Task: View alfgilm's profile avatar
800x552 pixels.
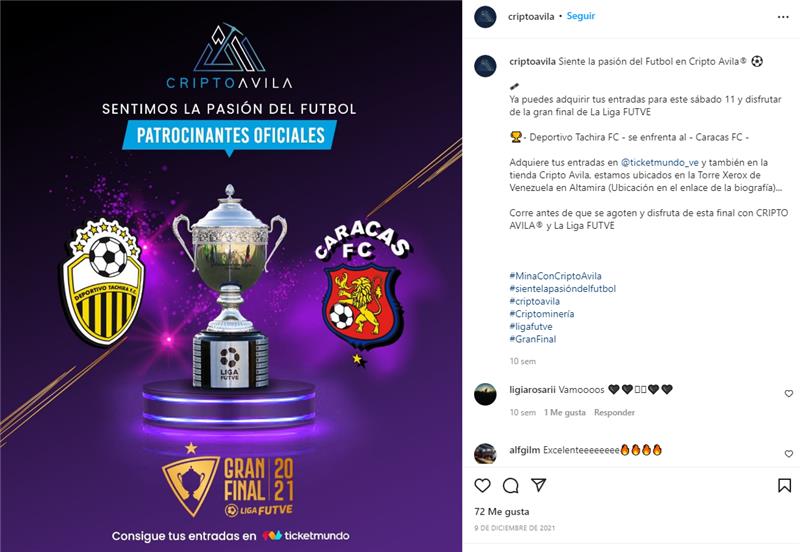Action: pos(485,454)
